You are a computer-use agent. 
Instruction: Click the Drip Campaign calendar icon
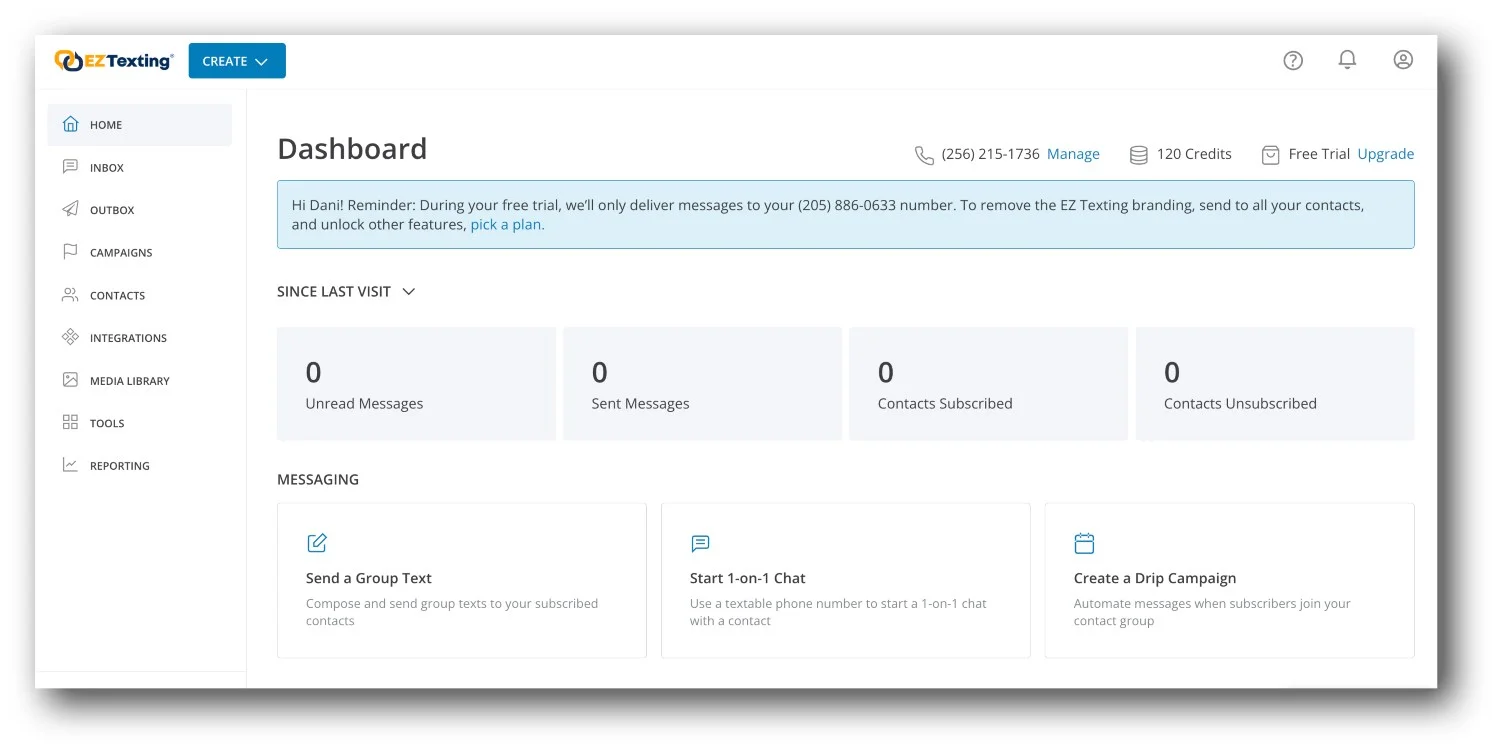(1084, 543)
